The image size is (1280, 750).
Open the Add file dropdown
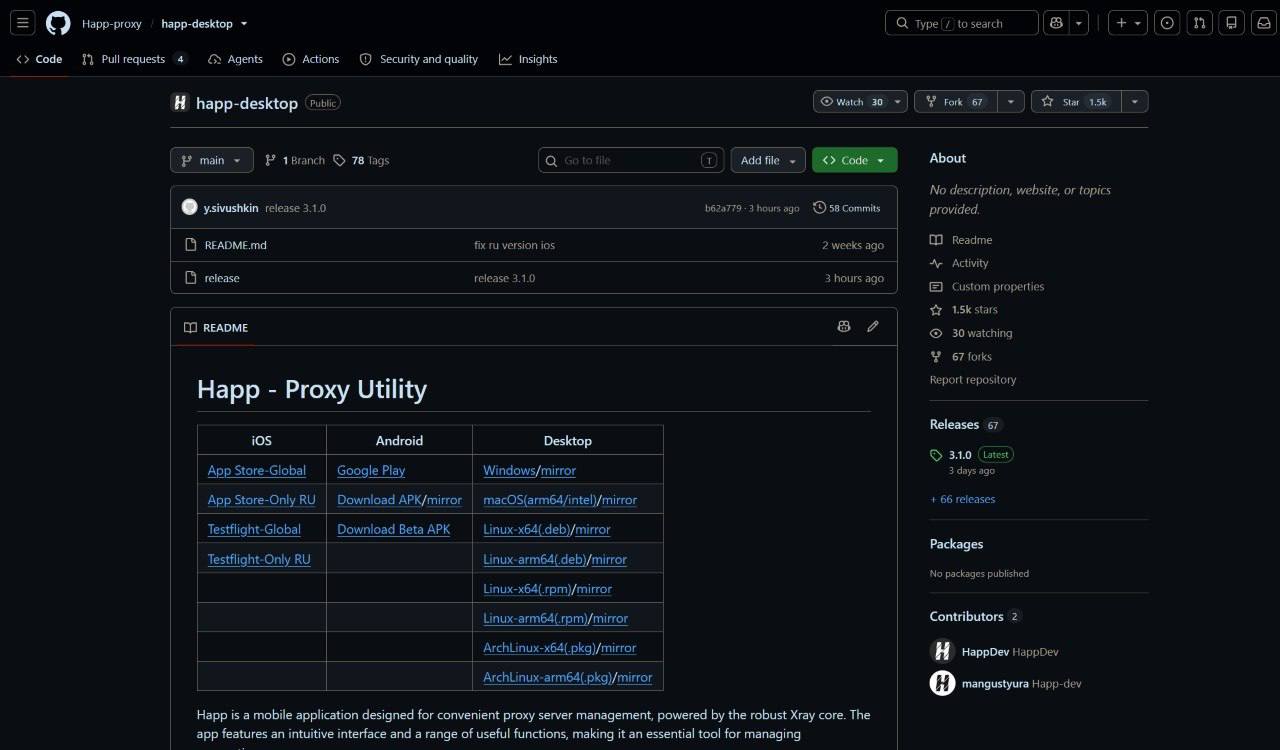pos(768,160)
